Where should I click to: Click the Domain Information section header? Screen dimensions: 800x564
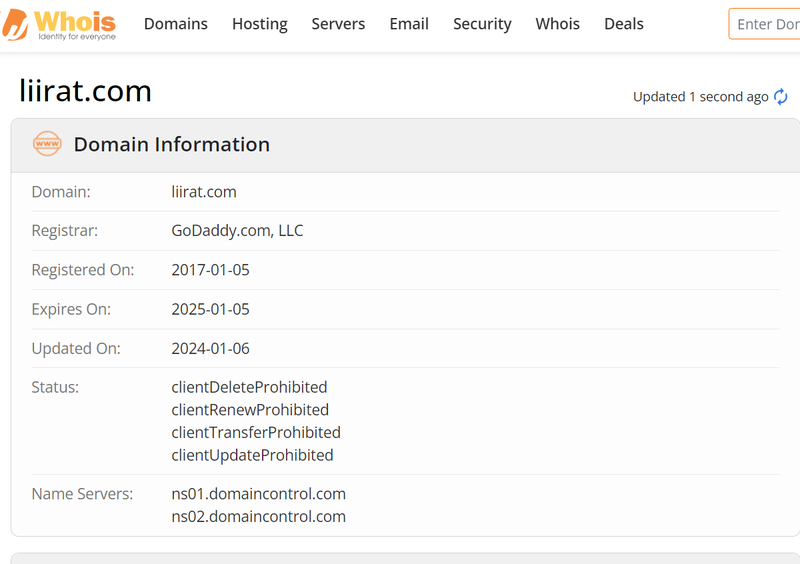pos(171,144)
